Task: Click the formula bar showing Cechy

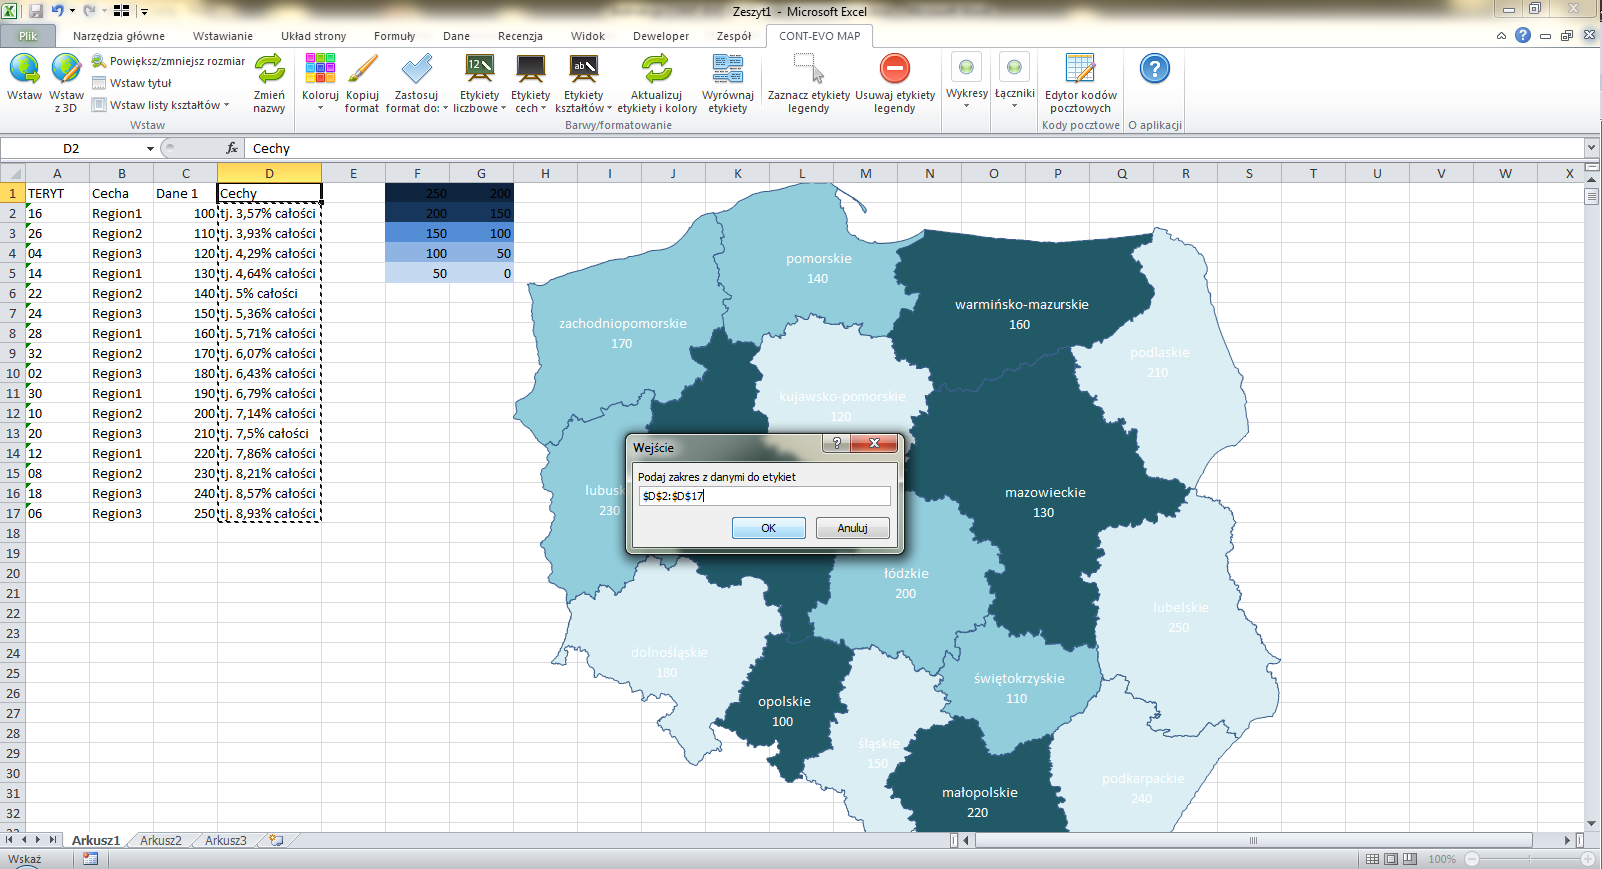Action: [913, 148]
